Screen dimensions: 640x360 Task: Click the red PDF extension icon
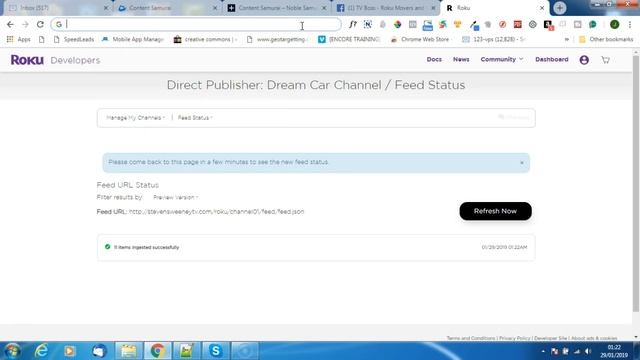click(518, 24)
